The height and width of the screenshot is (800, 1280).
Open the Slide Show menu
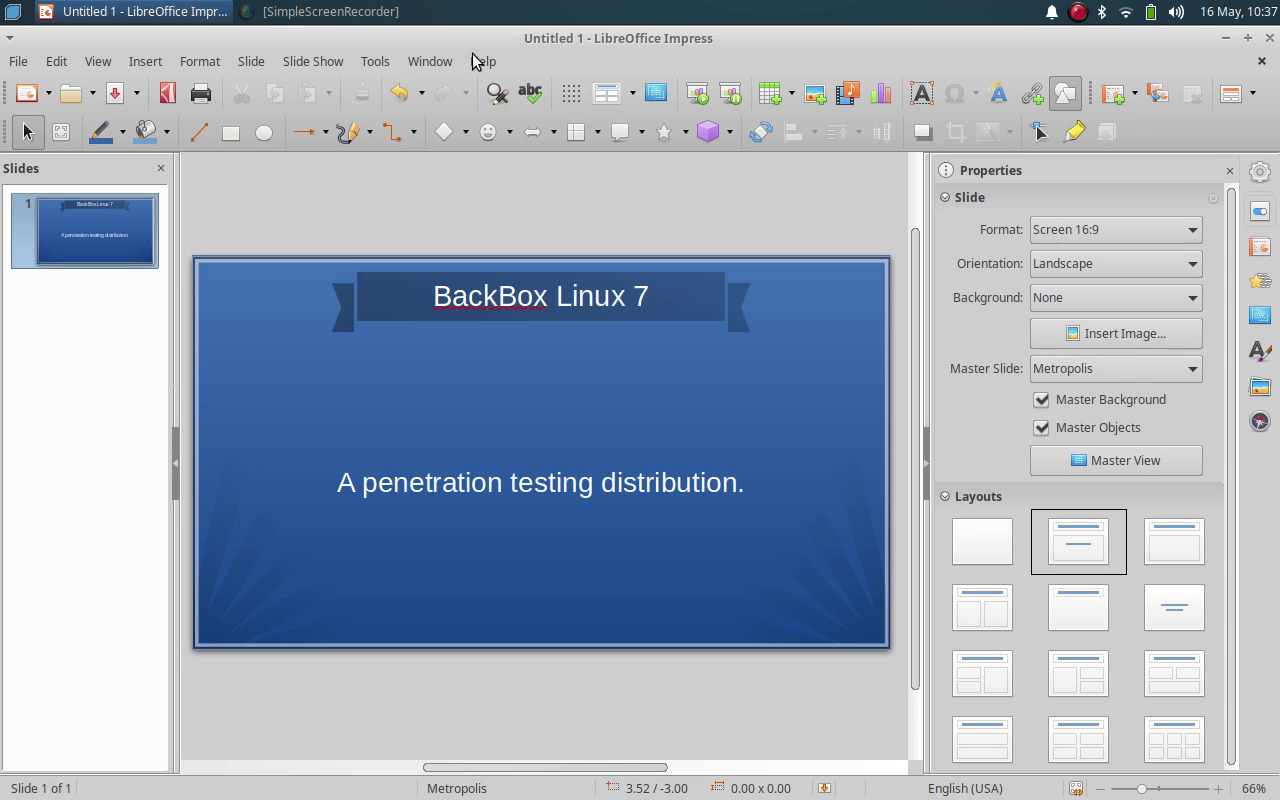click(x=313, y=61)
